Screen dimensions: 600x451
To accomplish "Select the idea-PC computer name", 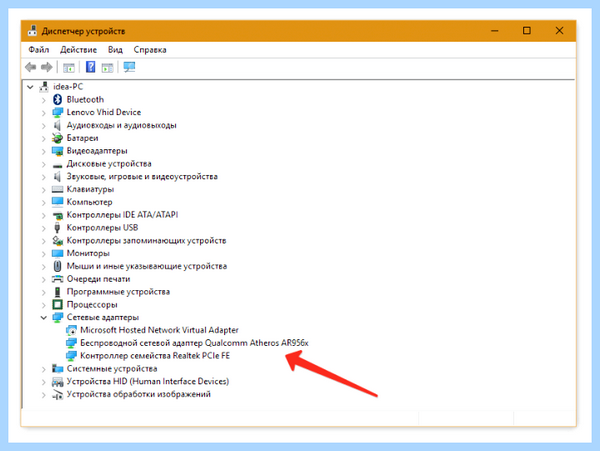I will 68,87.
